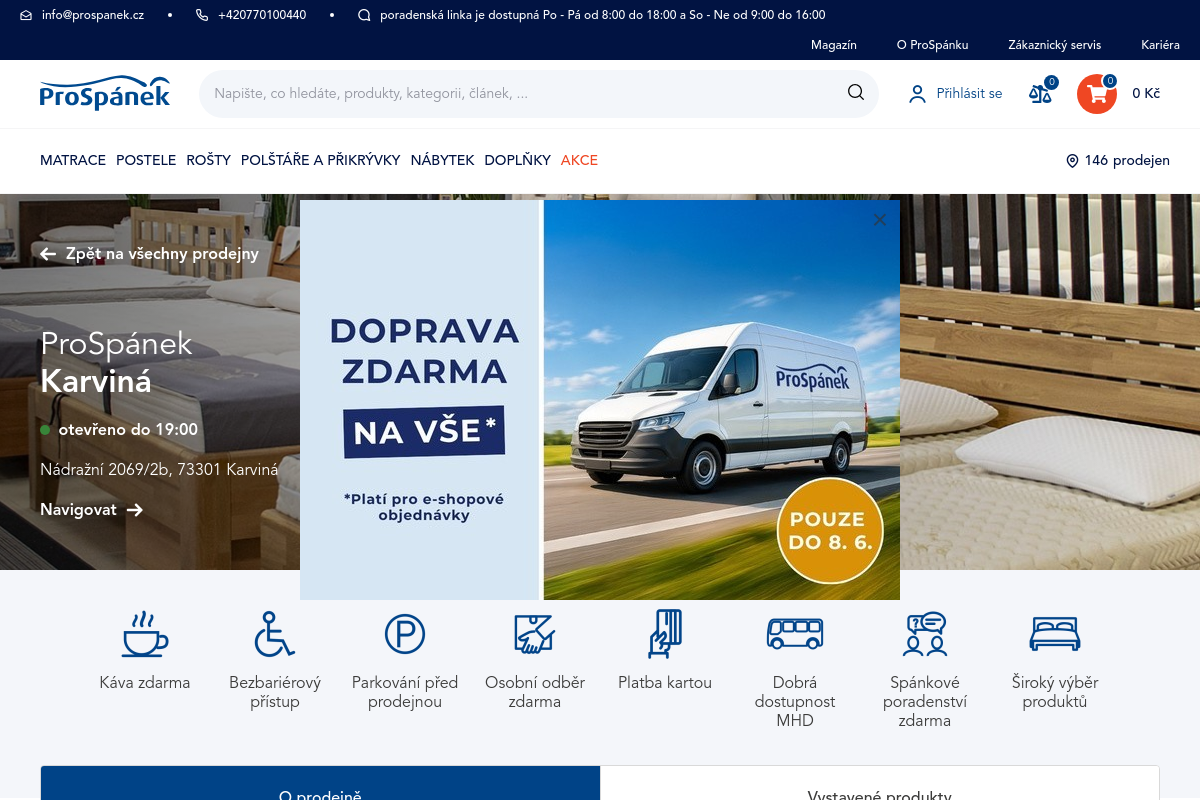
Task: Click Spánkové poradenství zdarma label
Action: pyautogui.click(x=925, y=701)
